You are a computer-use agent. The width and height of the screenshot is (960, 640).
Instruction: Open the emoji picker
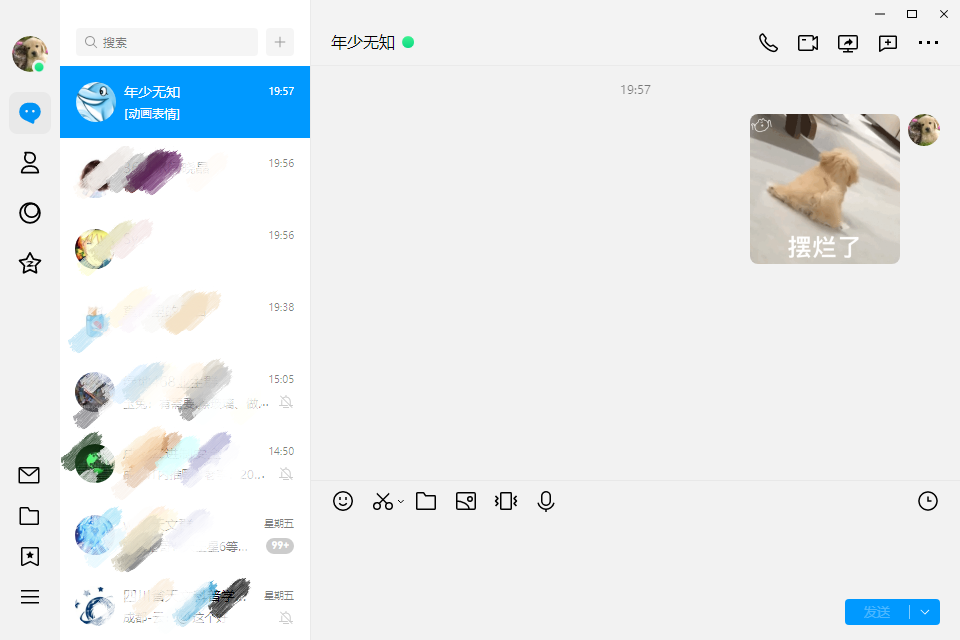pos(343,501)
